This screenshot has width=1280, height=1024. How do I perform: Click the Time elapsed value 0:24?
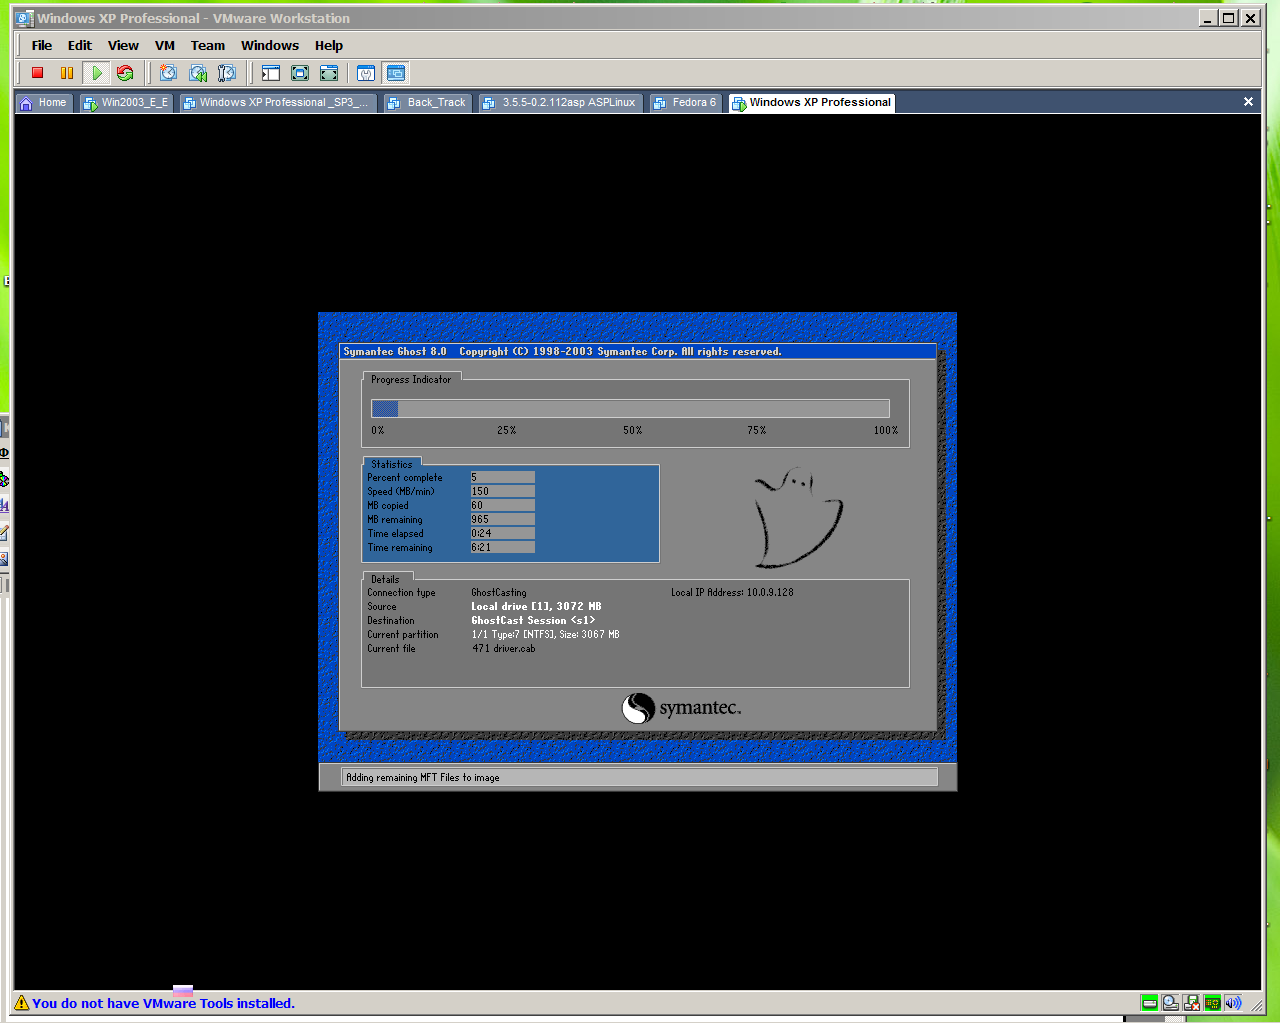[503, 533]
